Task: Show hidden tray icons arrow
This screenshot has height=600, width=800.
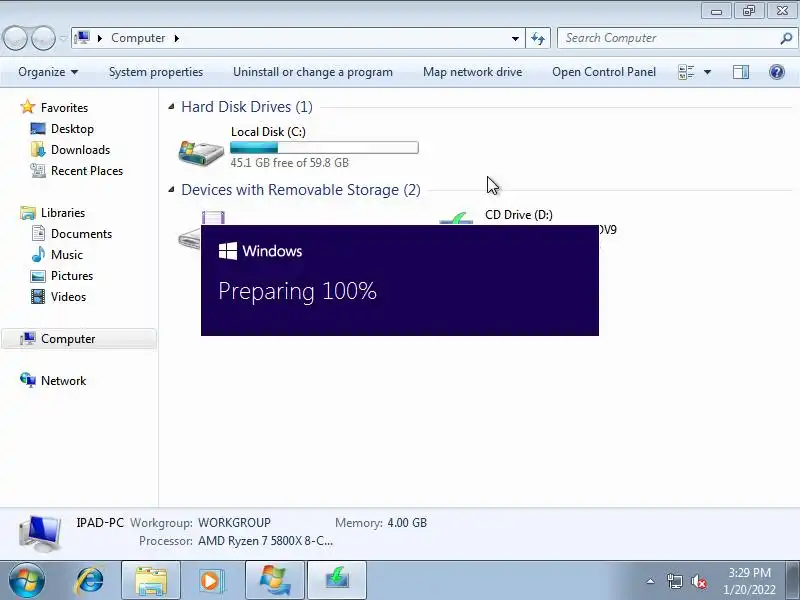Action: (651, 581)
